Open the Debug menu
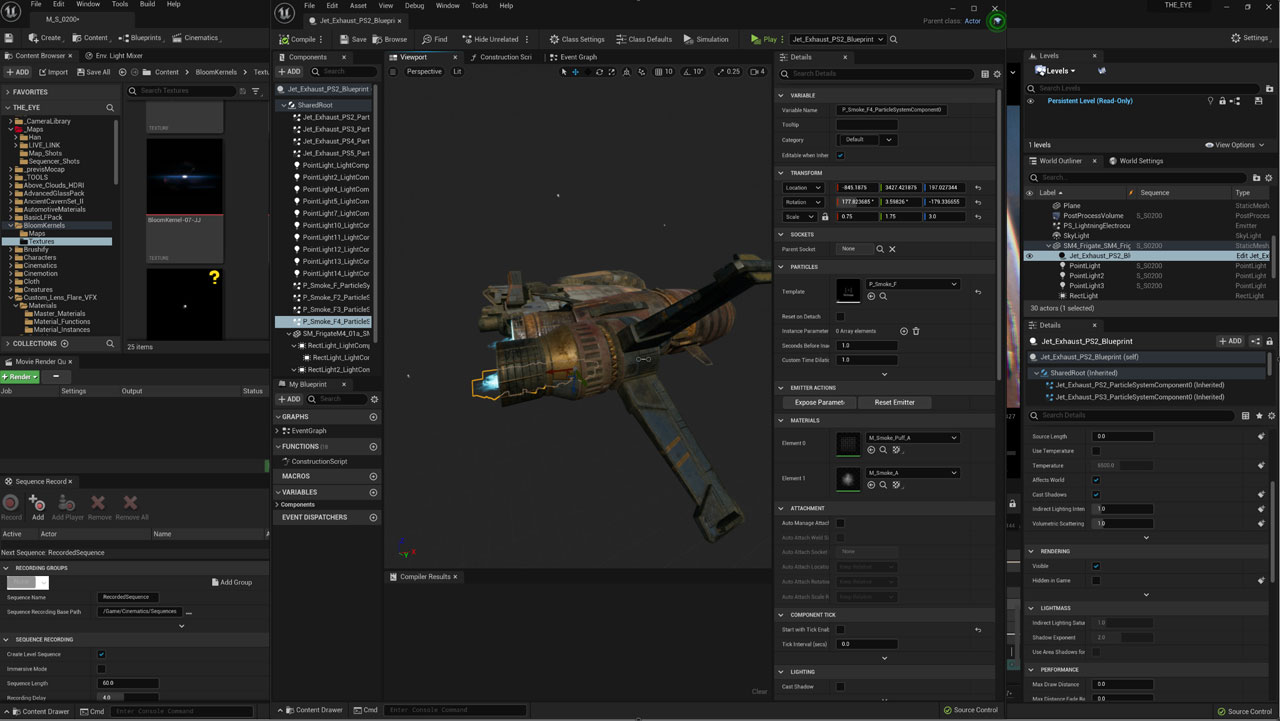1280x721 pixels. pyautogui.click(x=414, y=6)
